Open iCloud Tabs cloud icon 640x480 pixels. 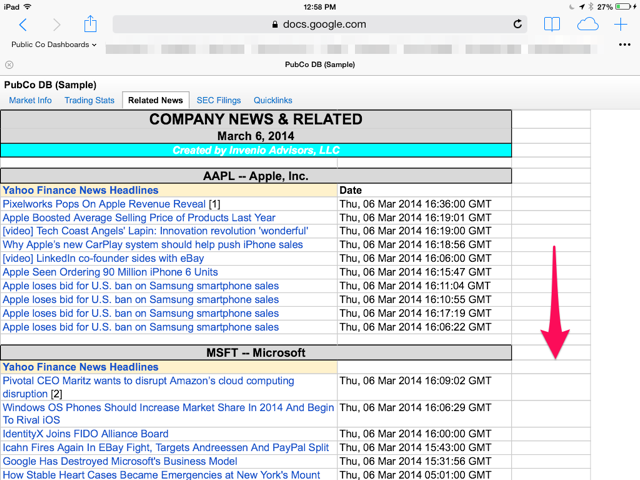tap(588, 24)
